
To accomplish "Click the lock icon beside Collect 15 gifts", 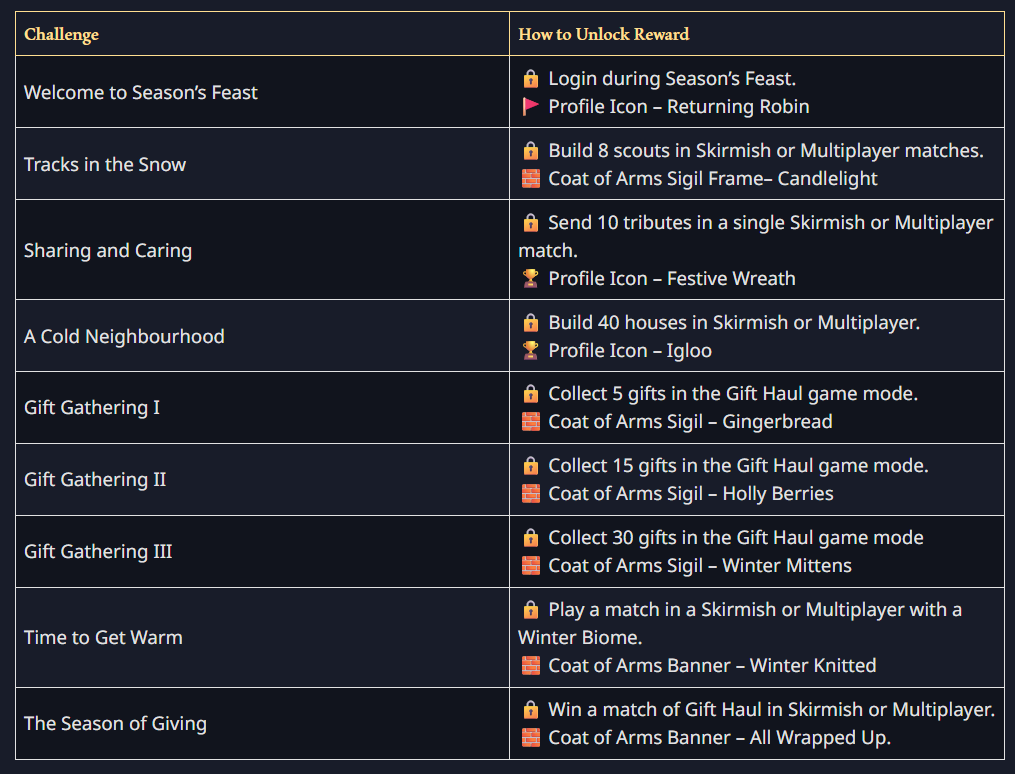I will click(x=530, y=465).
